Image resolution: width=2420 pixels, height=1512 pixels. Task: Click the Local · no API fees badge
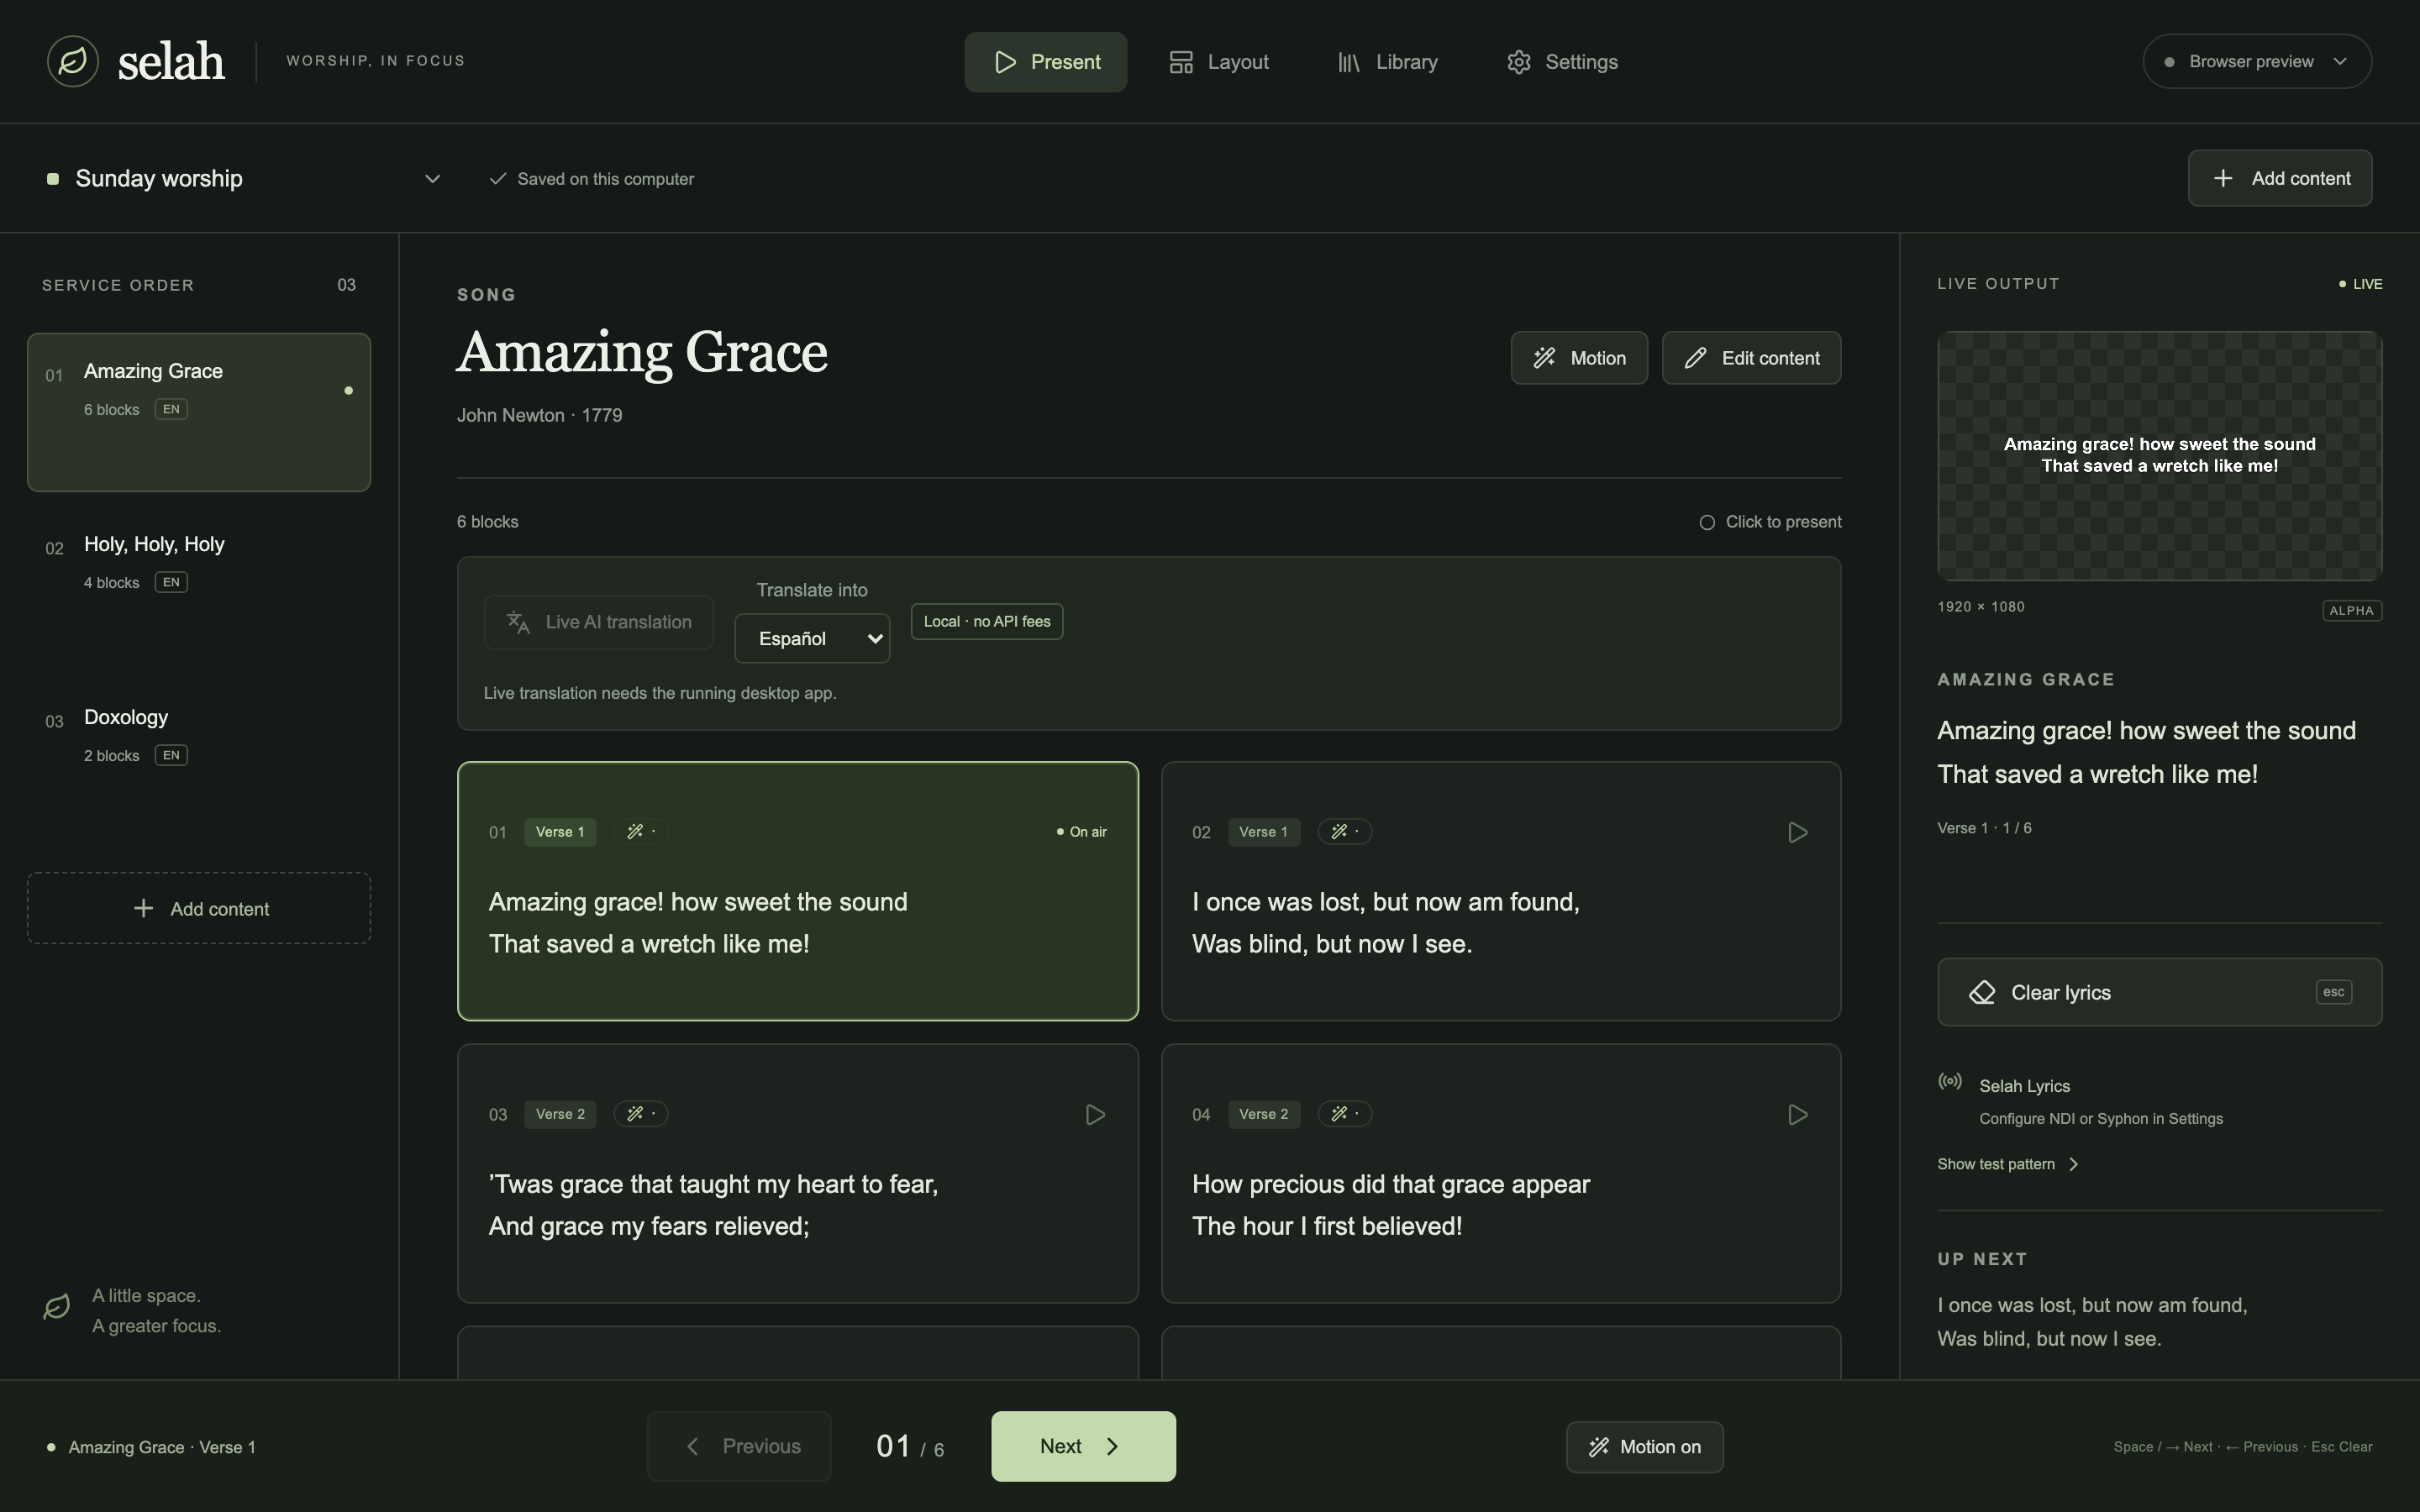click(x=986, y=621)
